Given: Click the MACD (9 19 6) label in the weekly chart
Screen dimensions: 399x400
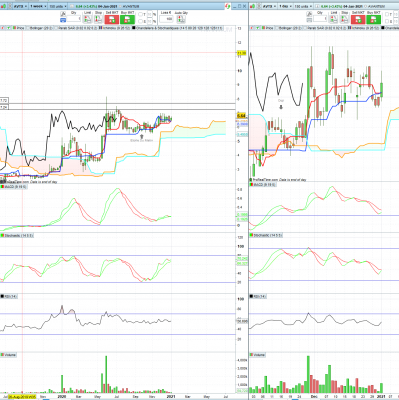Looking at the screenshot, I should pos(16,187).
